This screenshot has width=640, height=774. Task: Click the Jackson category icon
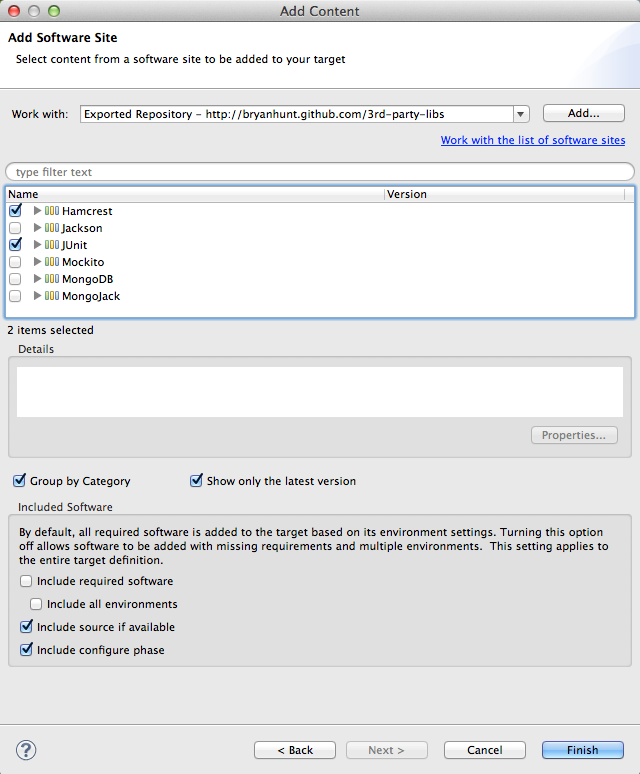click(x=52, y=228)
